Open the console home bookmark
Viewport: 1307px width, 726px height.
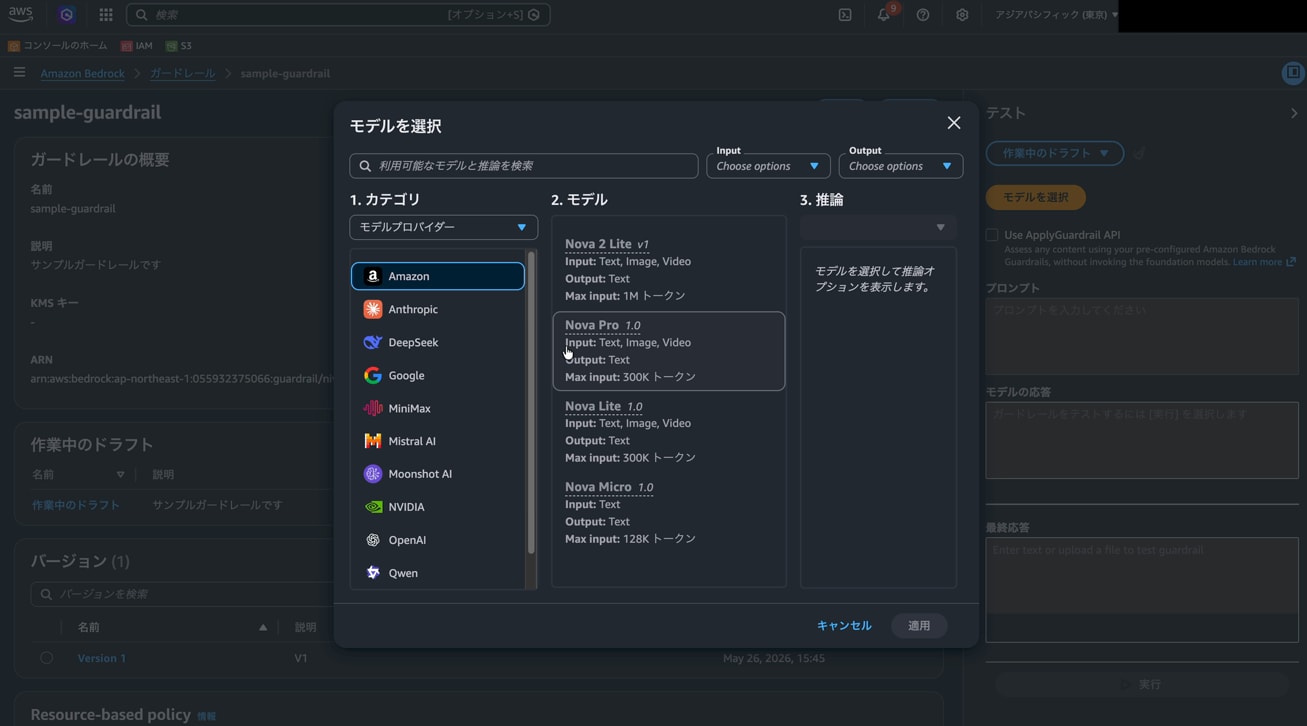[x=58, y=46]
